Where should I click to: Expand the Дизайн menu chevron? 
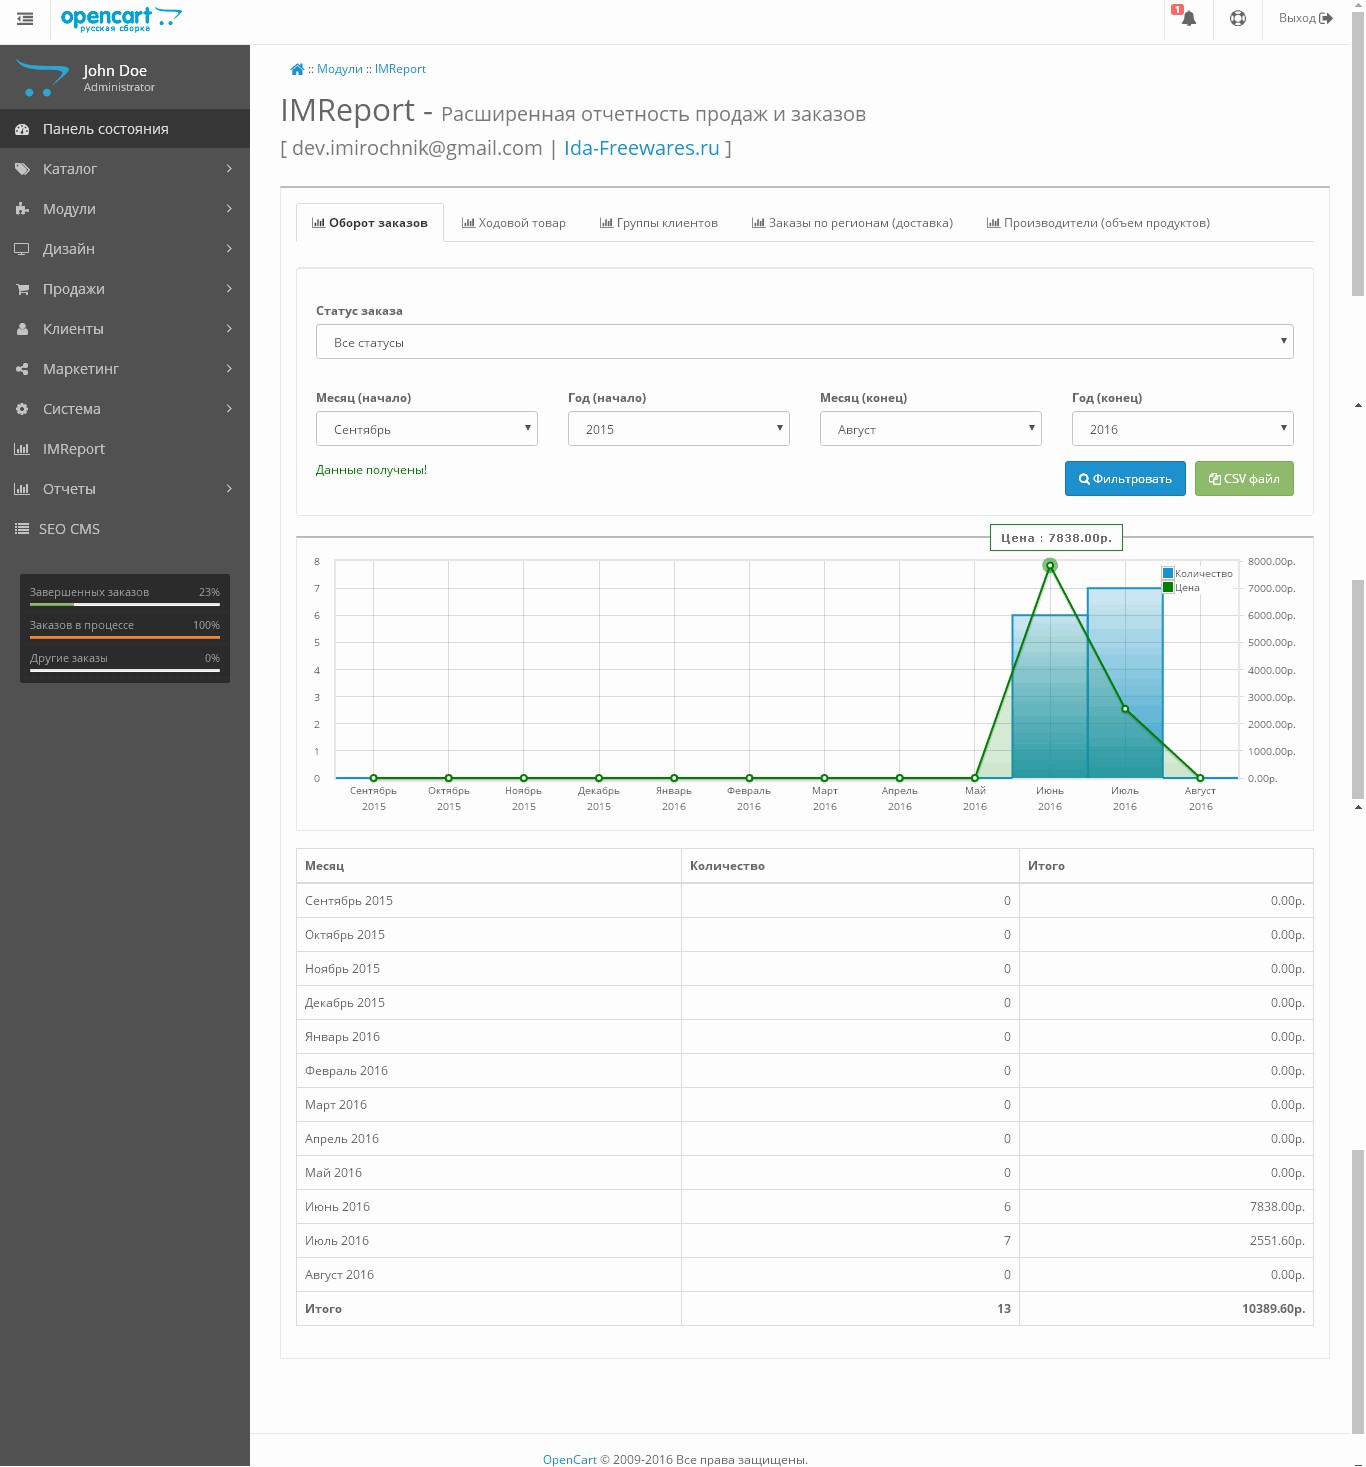click(229, 249)
